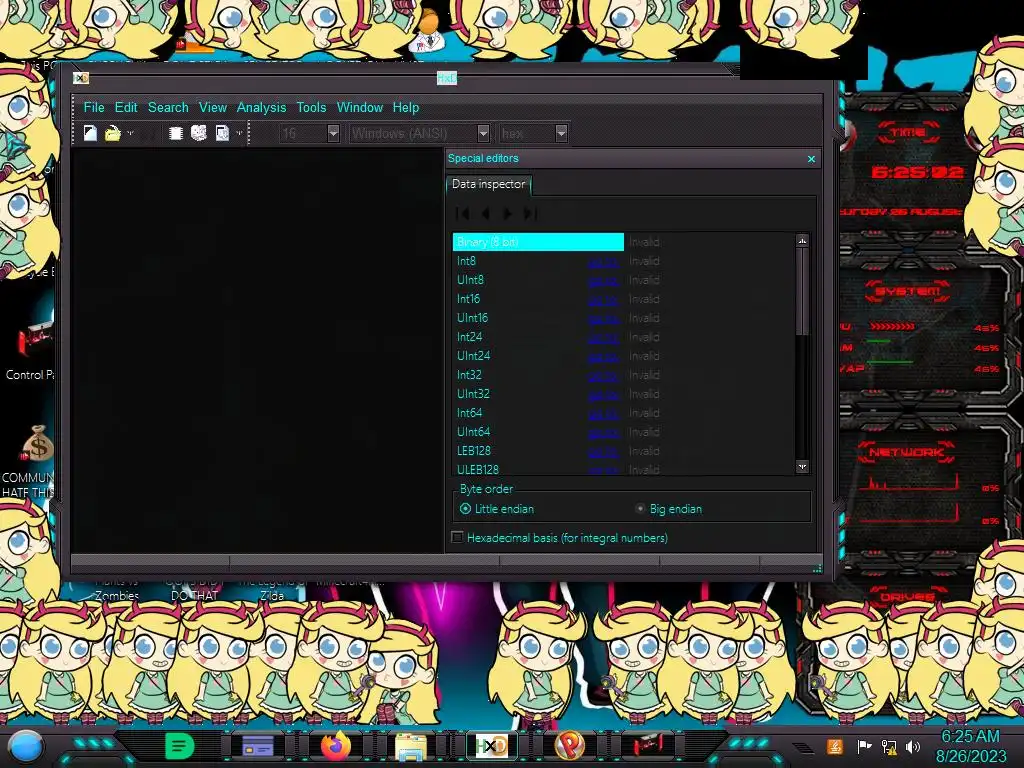The image size is (1024, 768).
Task: Open the Edit menu
Action: 126,107
